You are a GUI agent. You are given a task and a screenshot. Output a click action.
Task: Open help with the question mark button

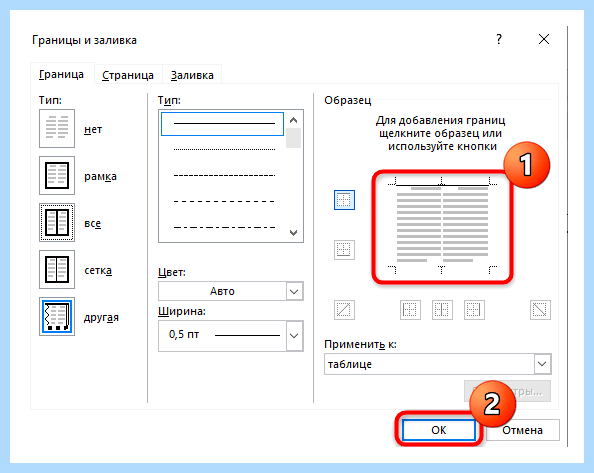pos(499,39)
